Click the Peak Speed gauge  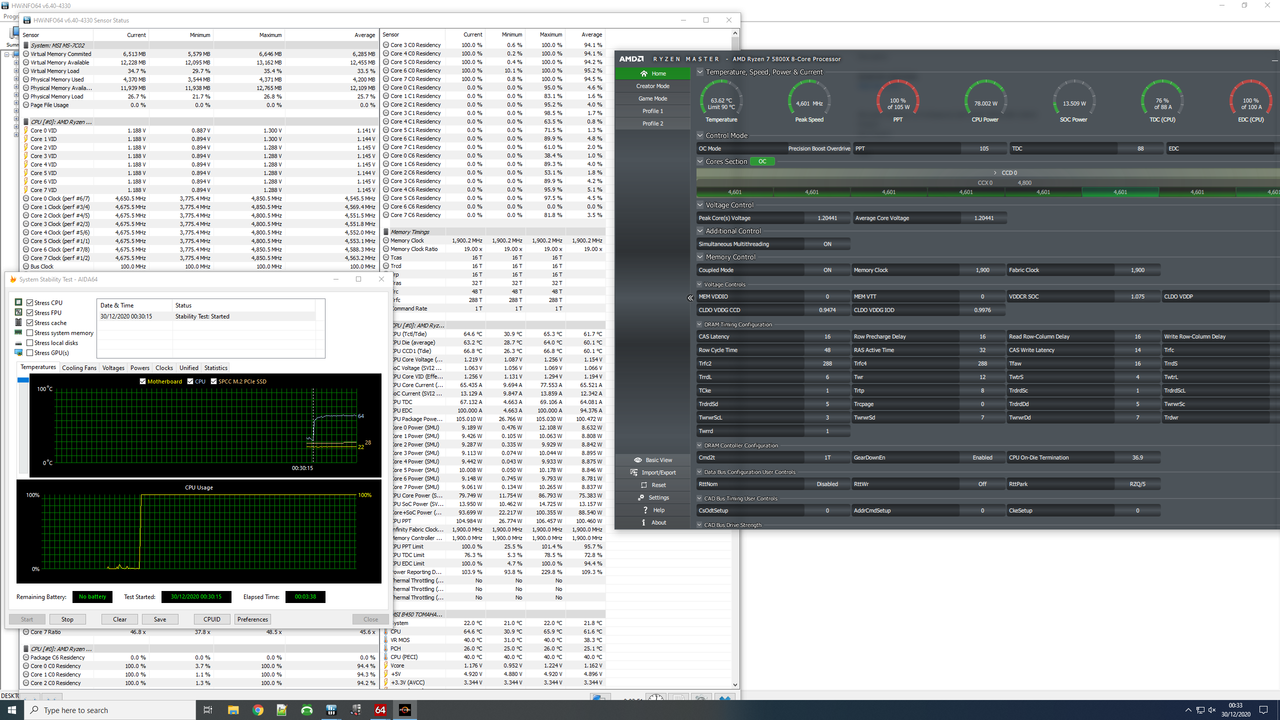(809, 103)
